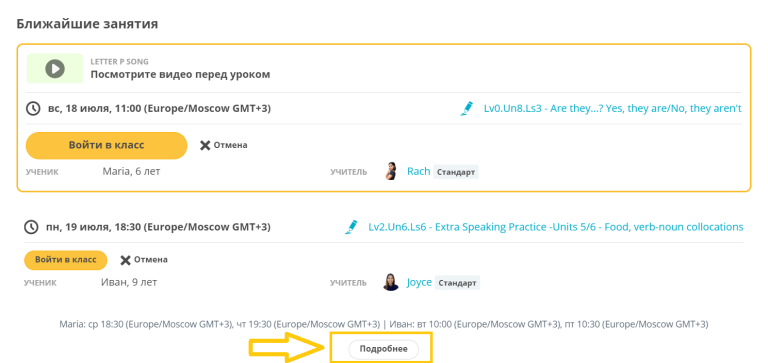Open teacher Joyce's avatar photo
Viewport: 768px width, 363px height.
click(390, 283)
